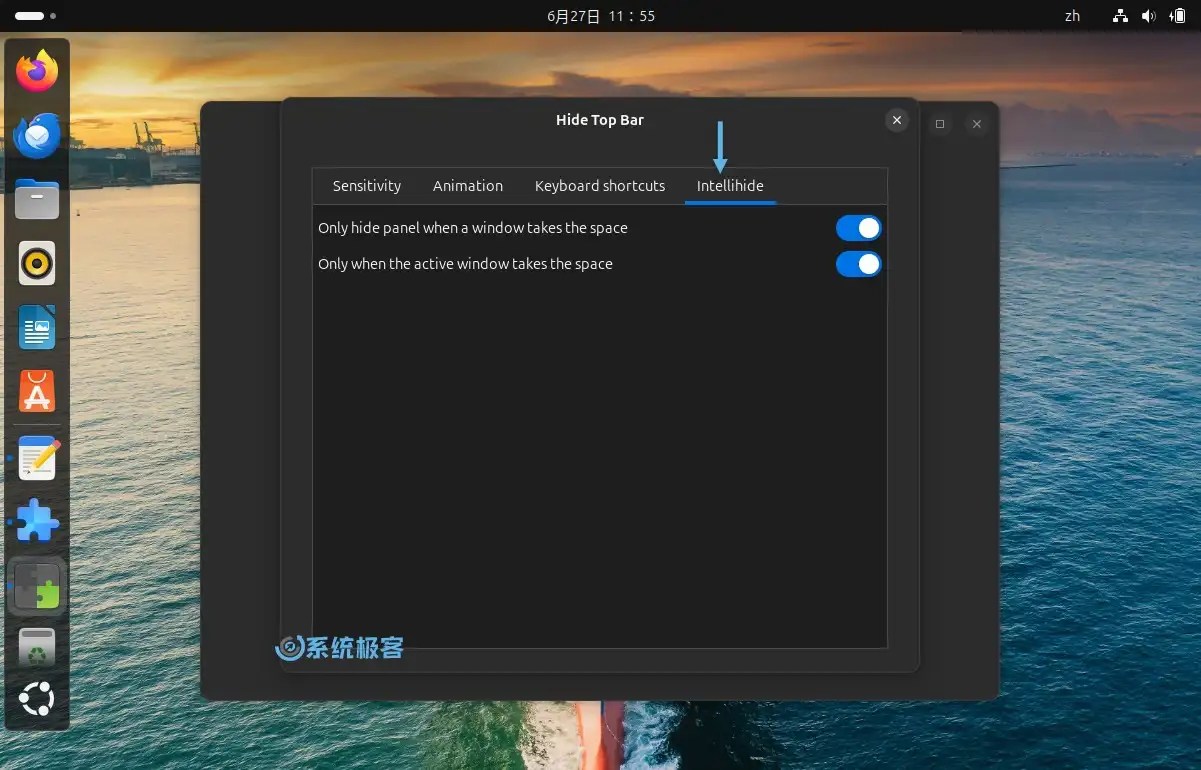Open the Extension Manager from the dock
The height and width of the screenshot is (770, 1201).
tap(37, 585)
